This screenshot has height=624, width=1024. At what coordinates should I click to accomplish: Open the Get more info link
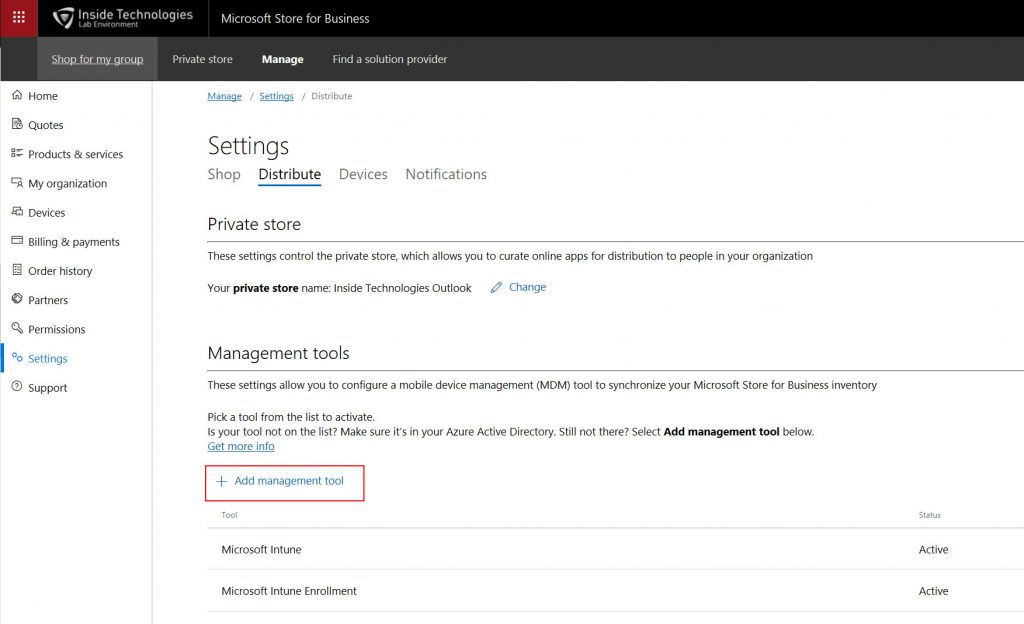(x=241, y=446)
